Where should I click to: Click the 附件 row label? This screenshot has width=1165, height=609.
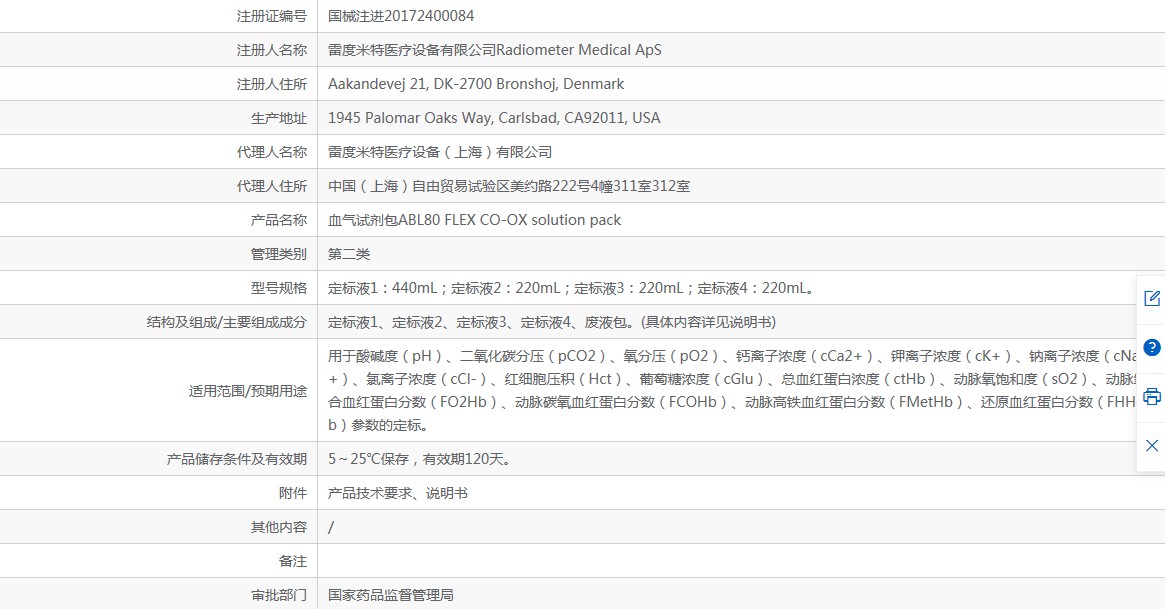(x=293, y=493)
